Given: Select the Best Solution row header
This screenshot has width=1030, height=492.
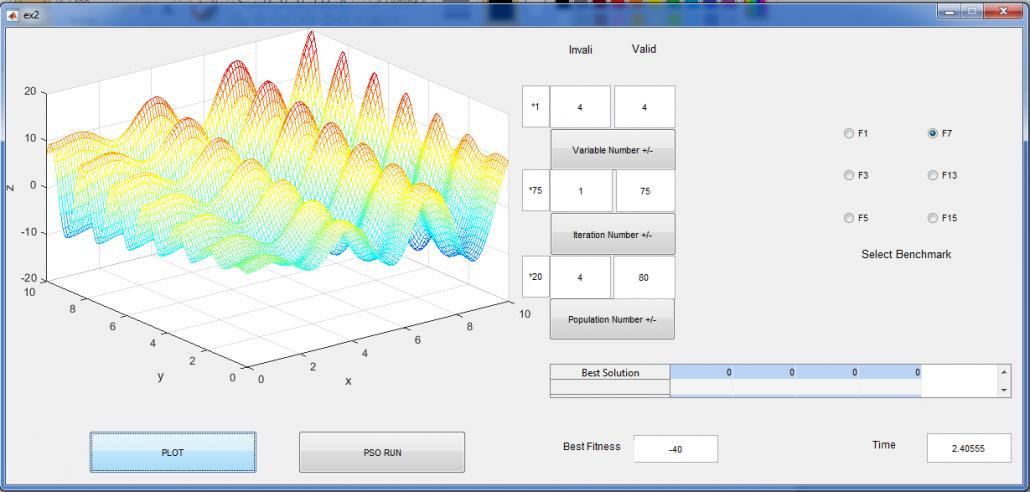Looking at the screenshot, I should (x=610, y=373).
